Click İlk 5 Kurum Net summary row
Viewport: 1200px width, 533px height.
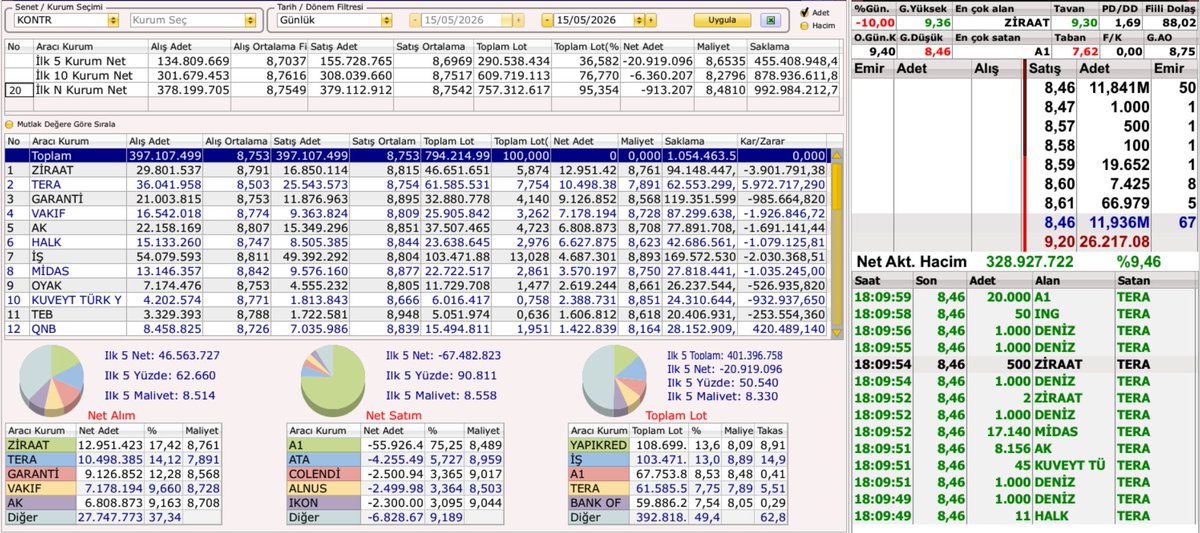click(424, 61)
